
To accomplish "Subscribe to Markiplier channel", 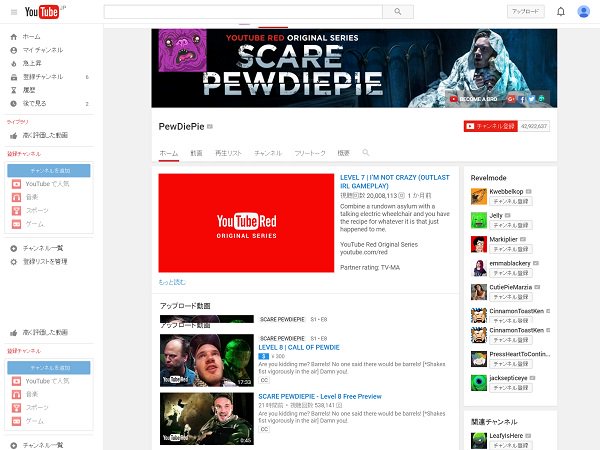I will pyautogui.click(x=511, y=249).
